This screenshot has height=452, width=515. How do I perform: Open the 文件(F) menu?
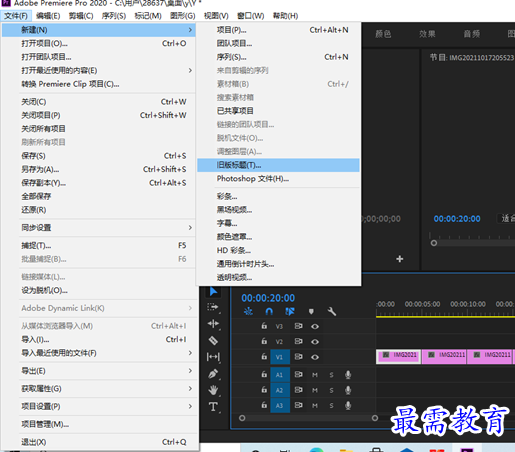pos(16,16)
